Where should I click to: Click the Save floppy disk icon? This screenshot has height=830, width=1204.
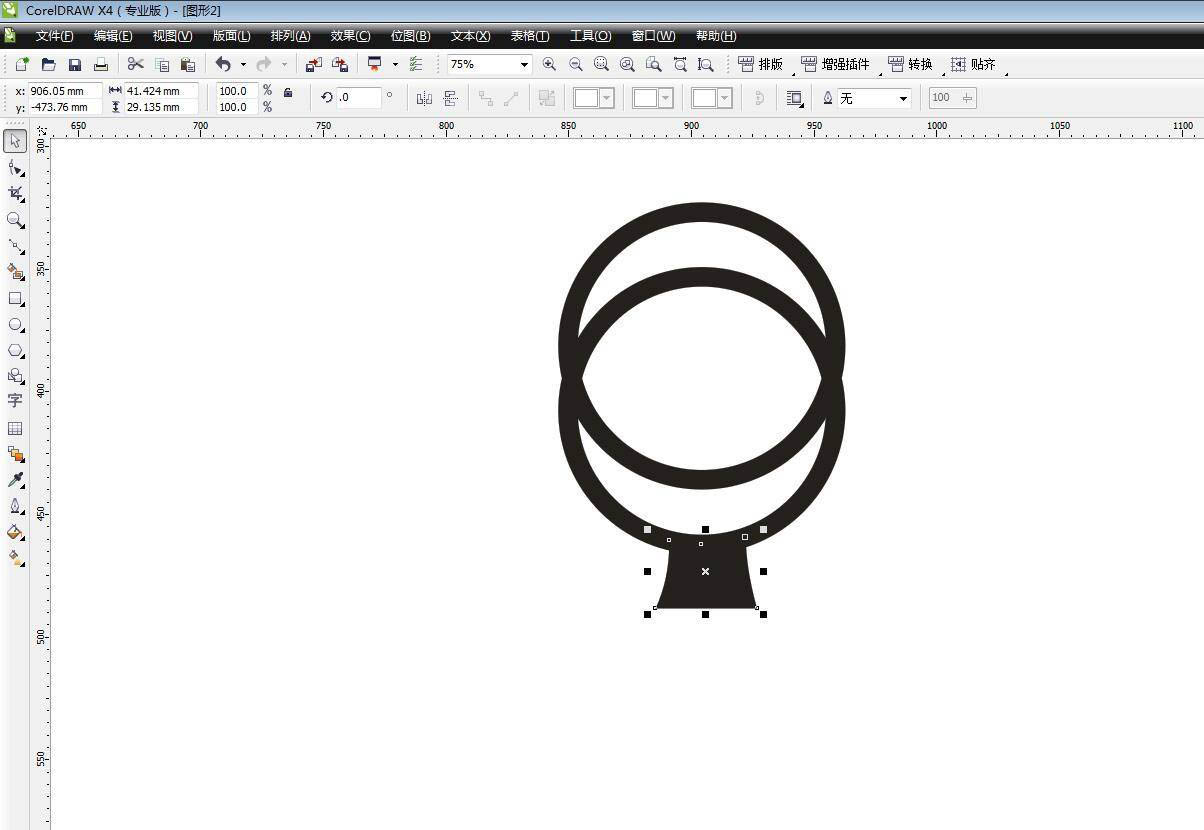click(74, 64)
